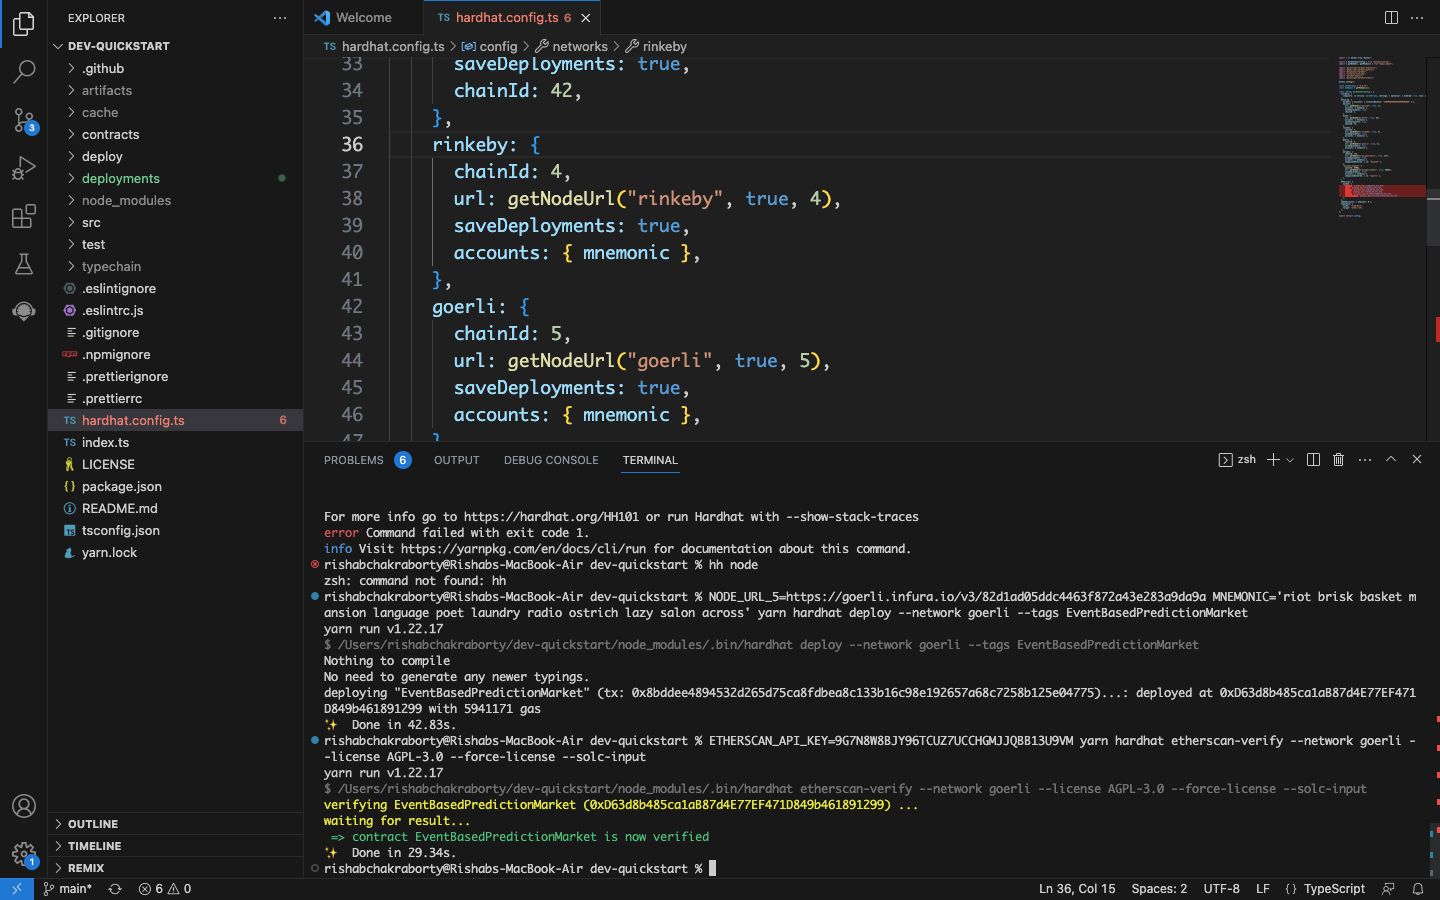Change encoding via UTF-8
The image size is (1440, 900).
1221,889
